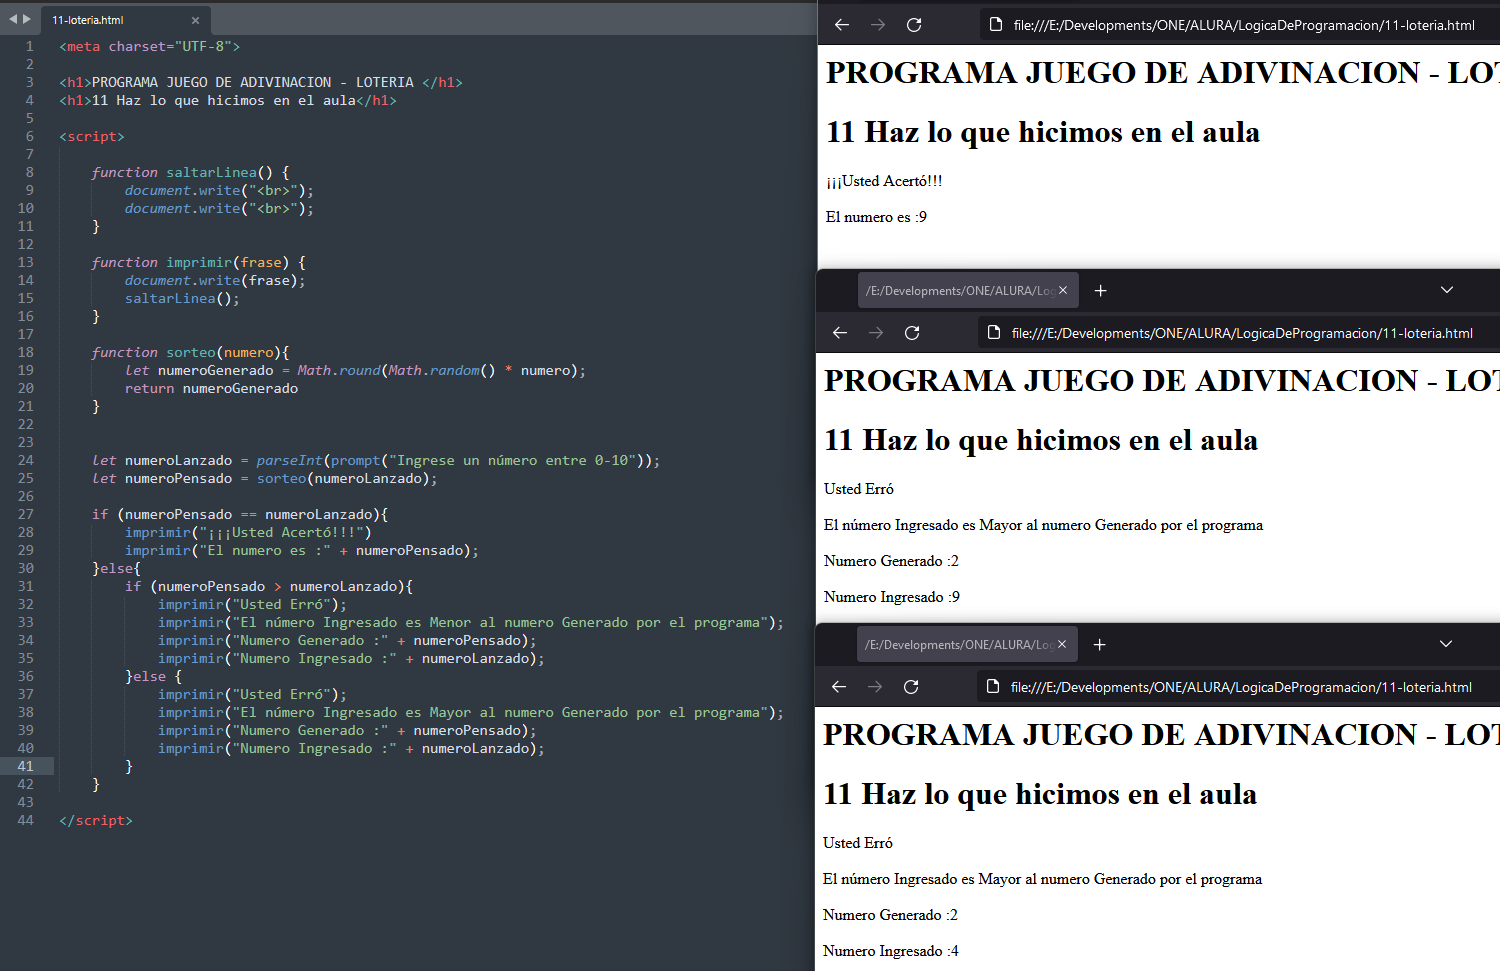Click the file info icon in bottom browser's address bar

[993, 687]
